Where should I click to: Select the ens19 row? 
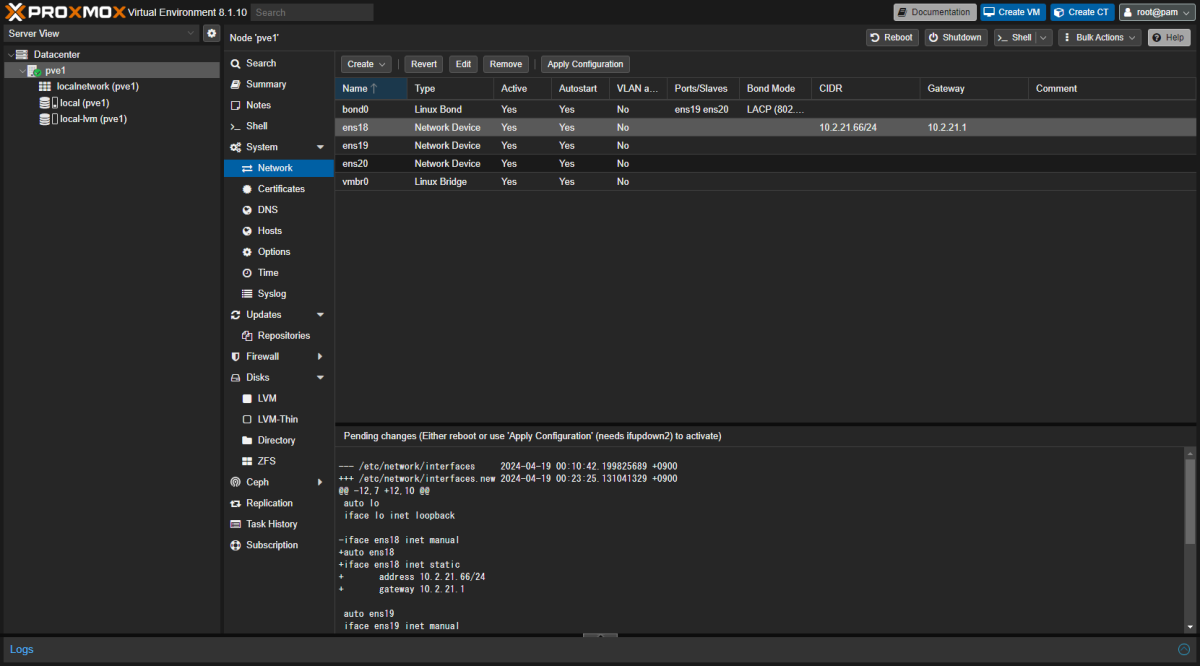[765, 145]
